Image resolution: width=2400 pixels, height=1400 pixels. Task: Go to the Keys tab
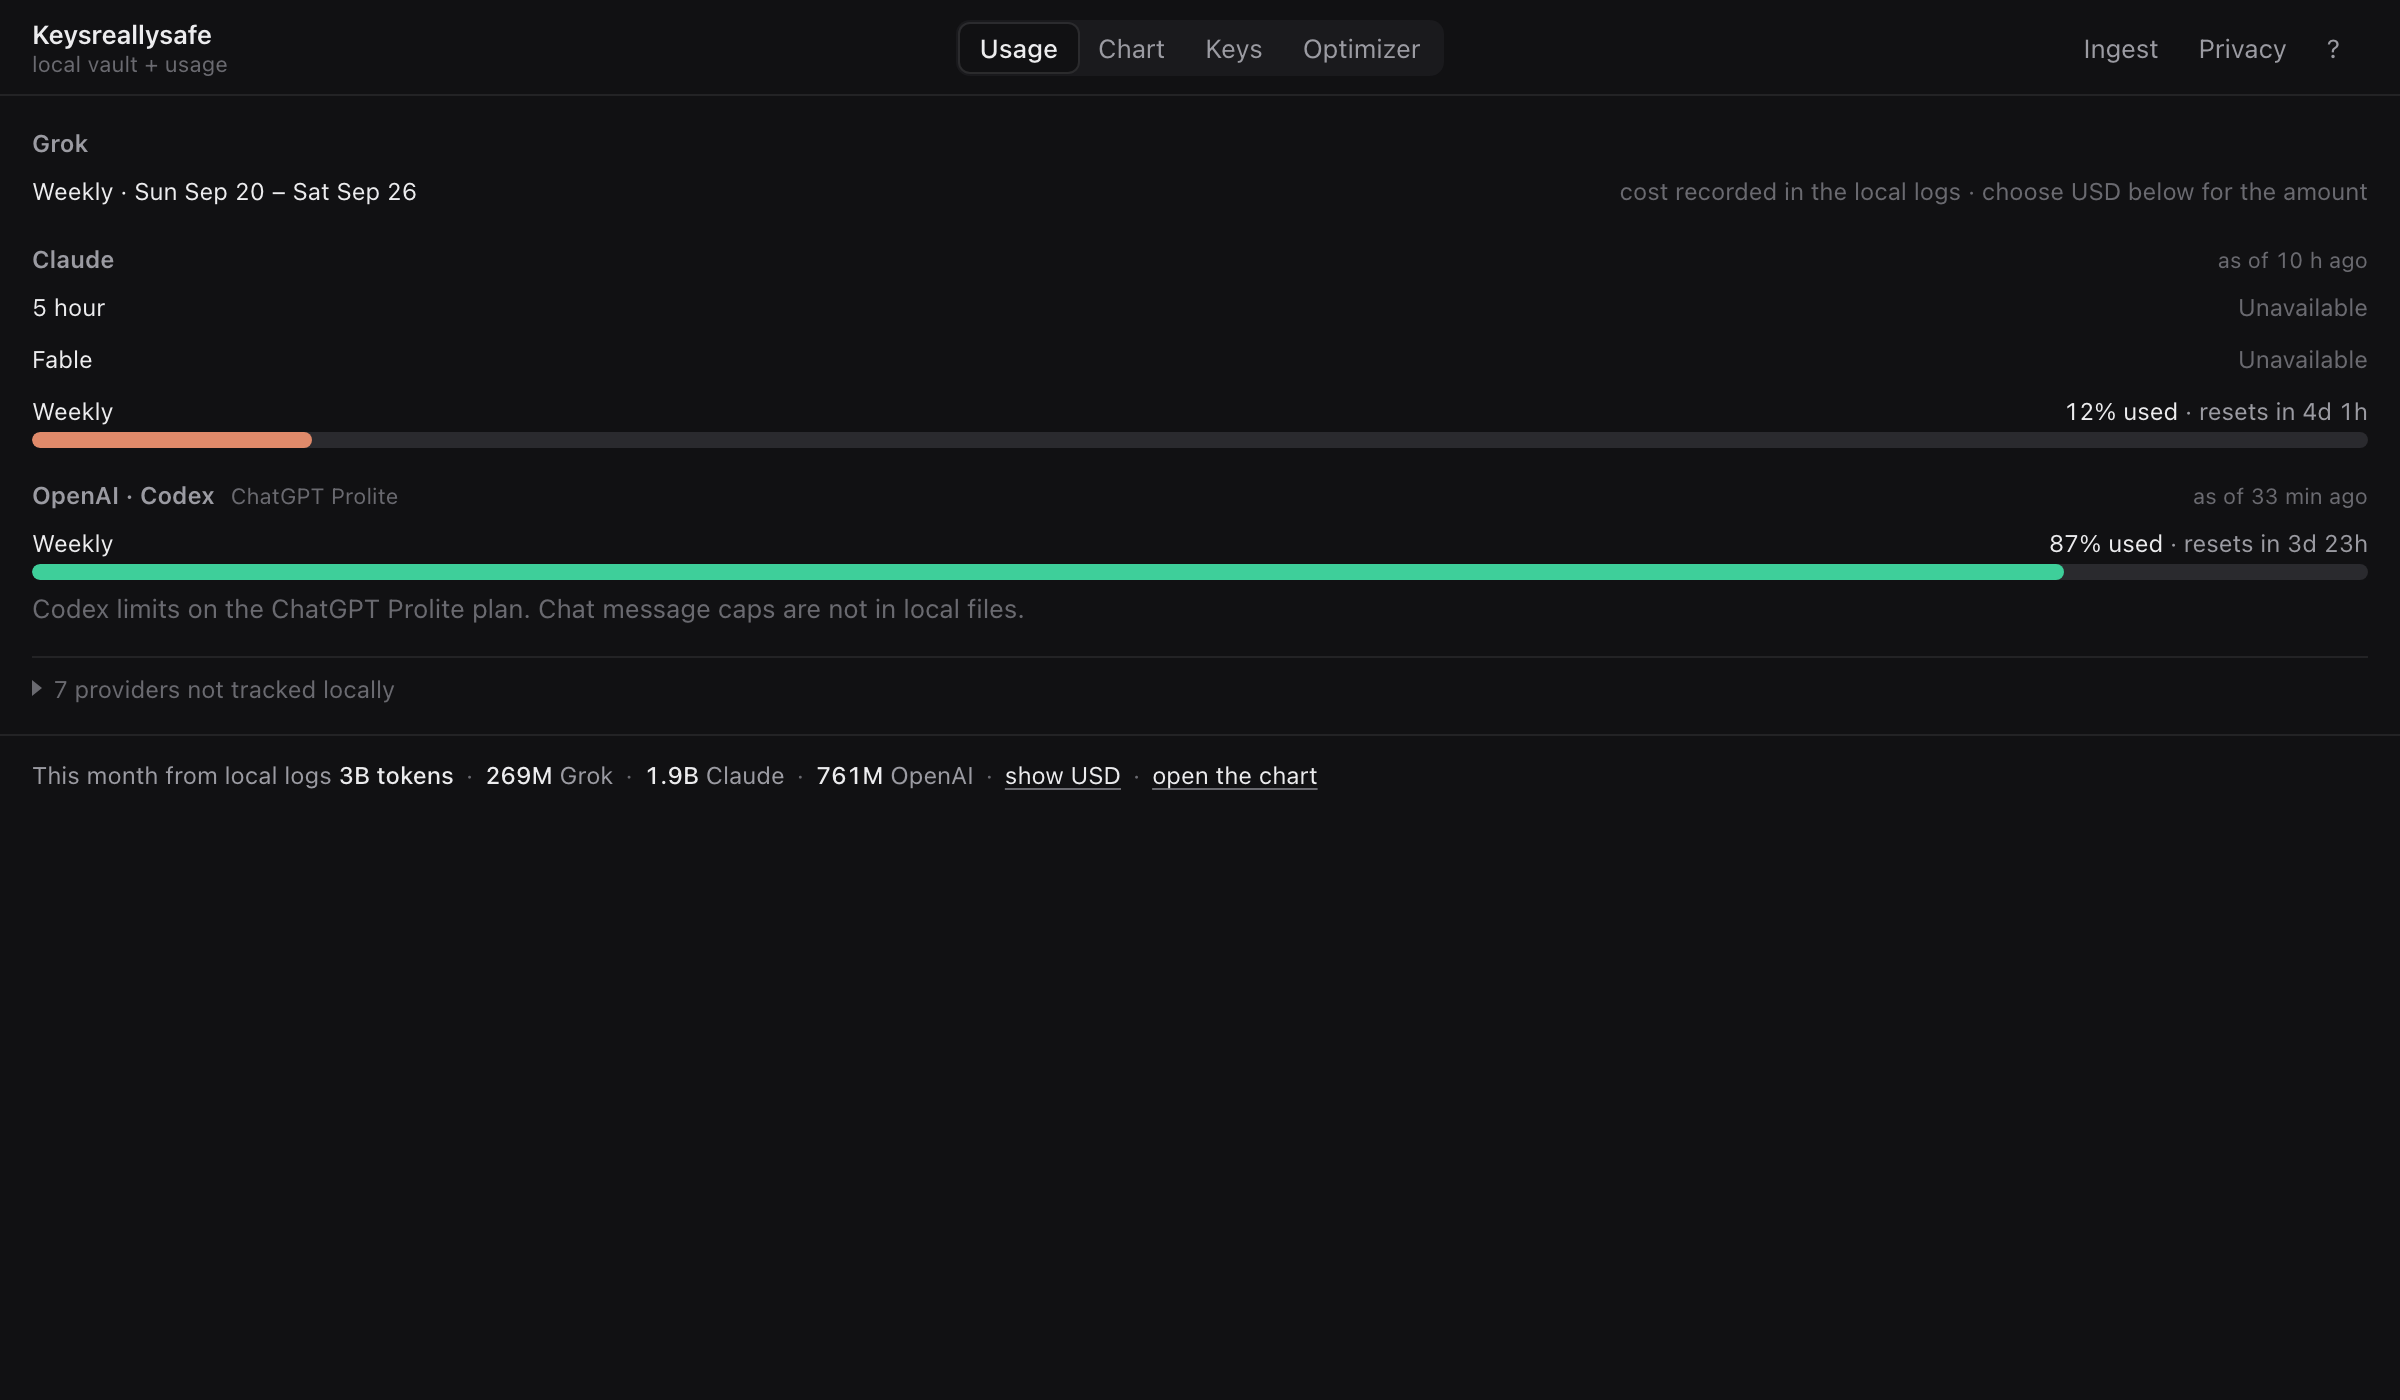tap(1233, 48)
